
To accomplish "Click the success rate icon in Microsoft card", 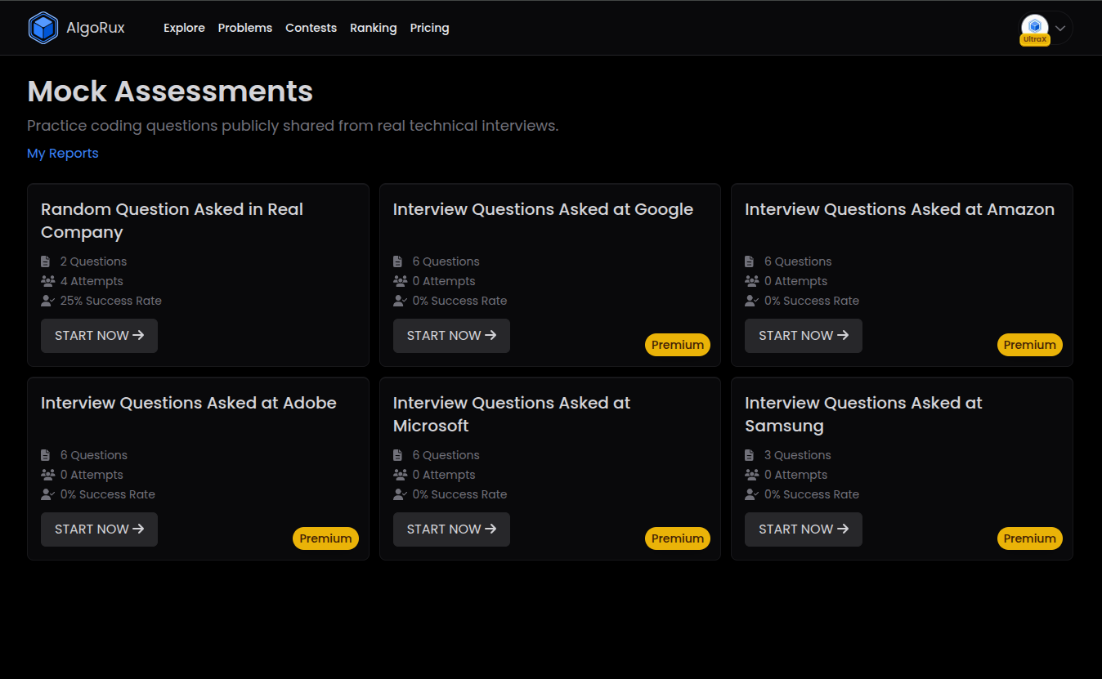I will (x=399, y=495).
